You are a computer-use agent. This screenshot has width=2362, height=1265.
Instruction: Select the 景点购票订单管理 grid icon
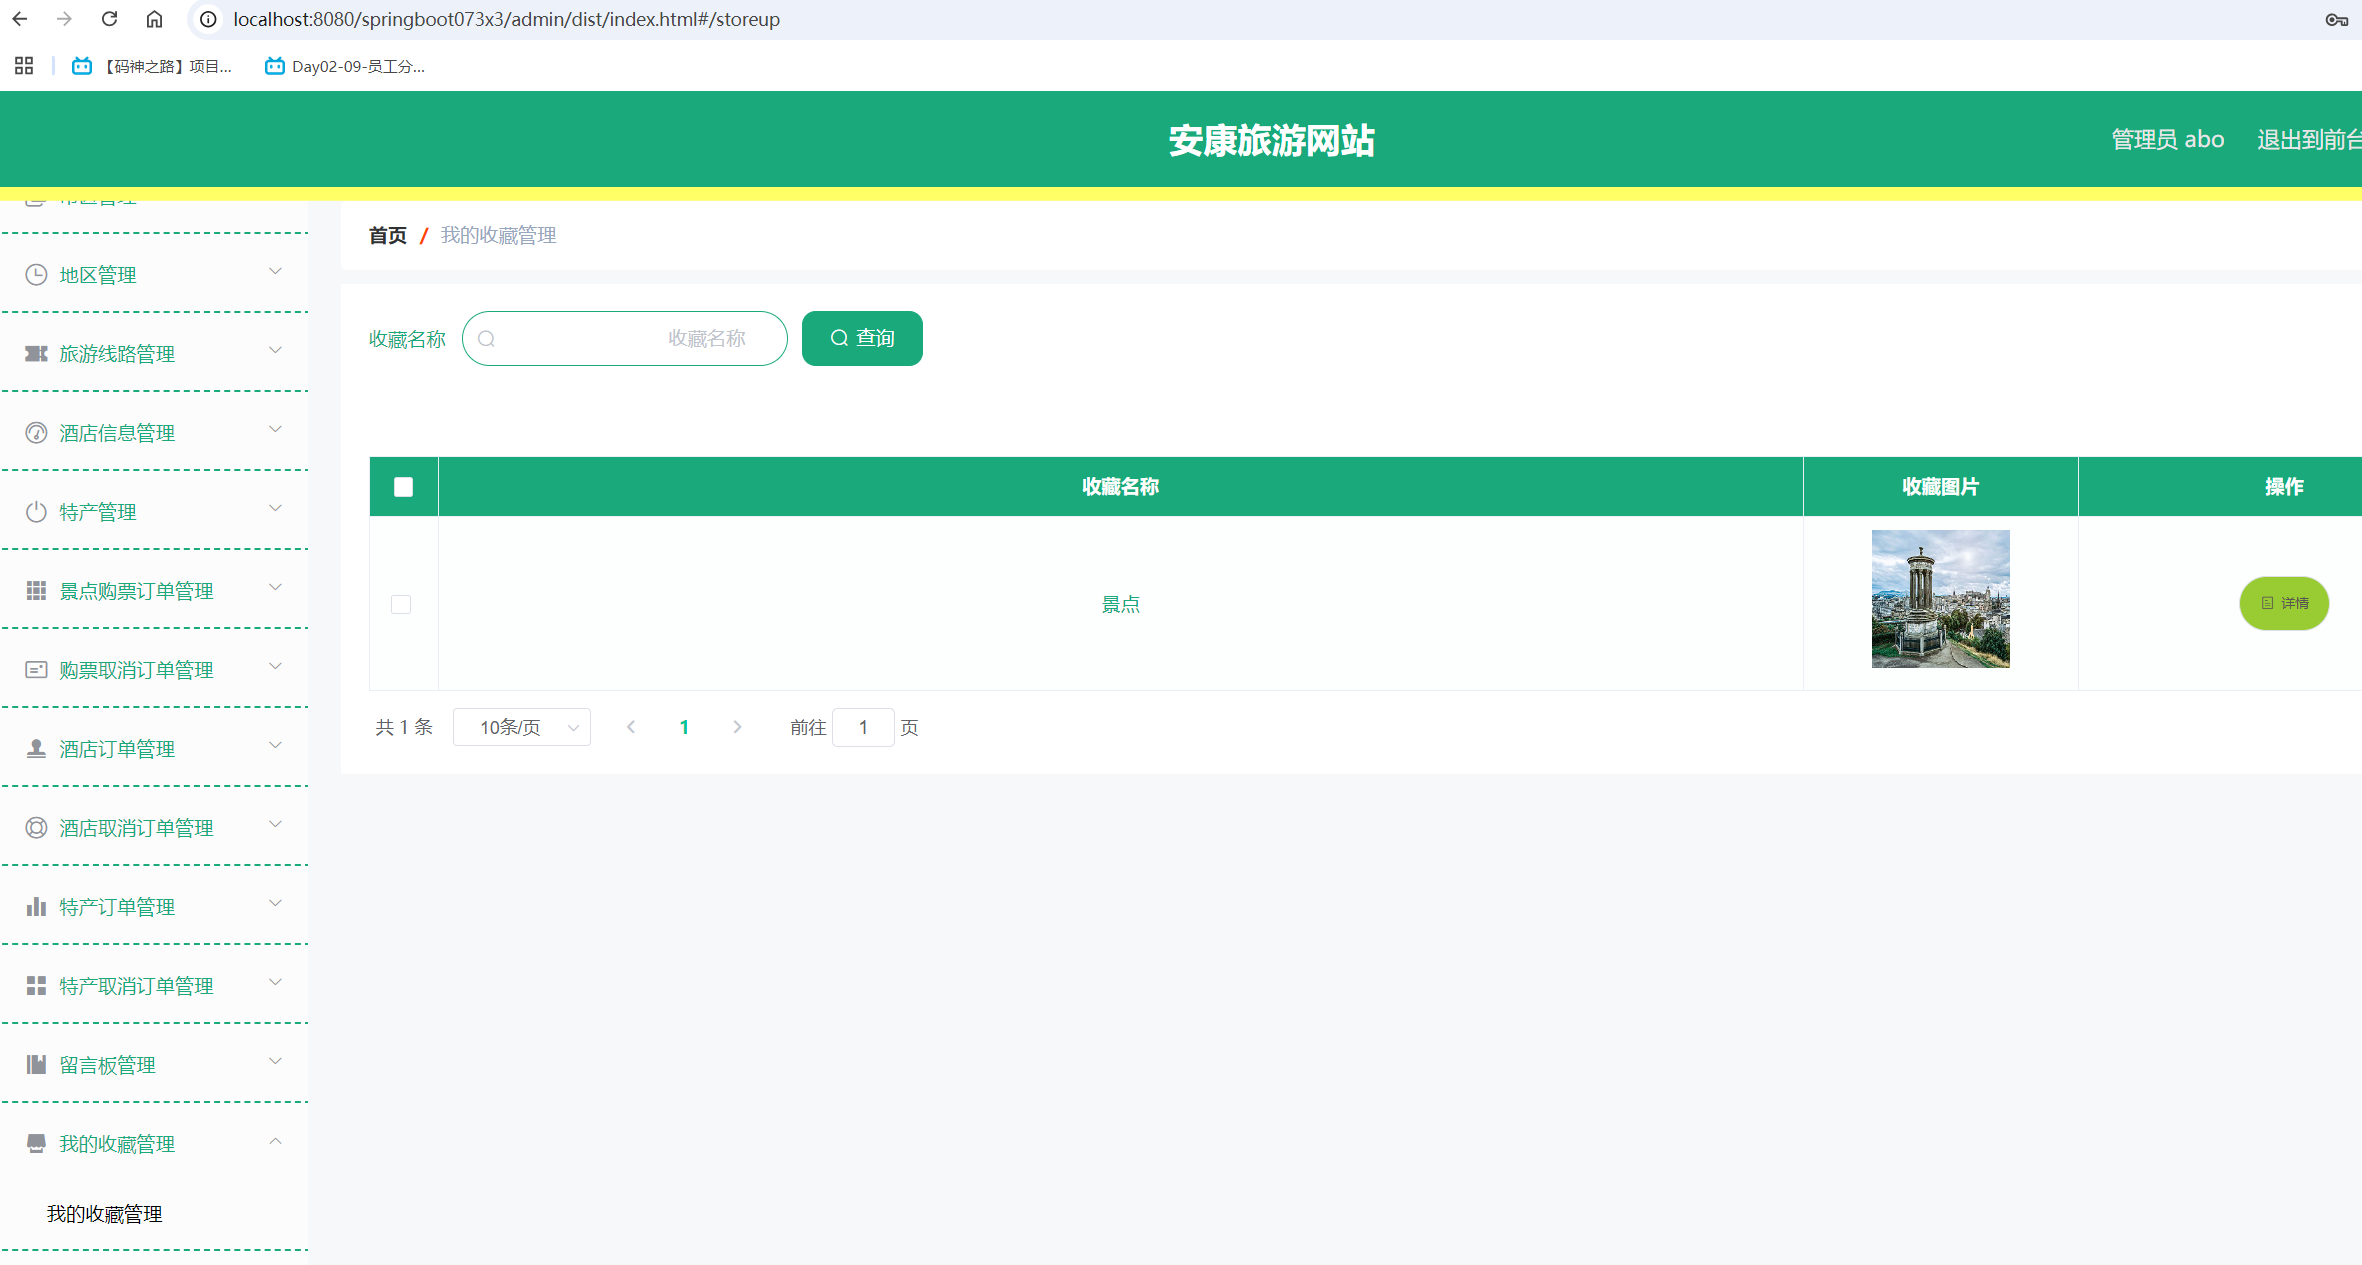pos(36,590)
